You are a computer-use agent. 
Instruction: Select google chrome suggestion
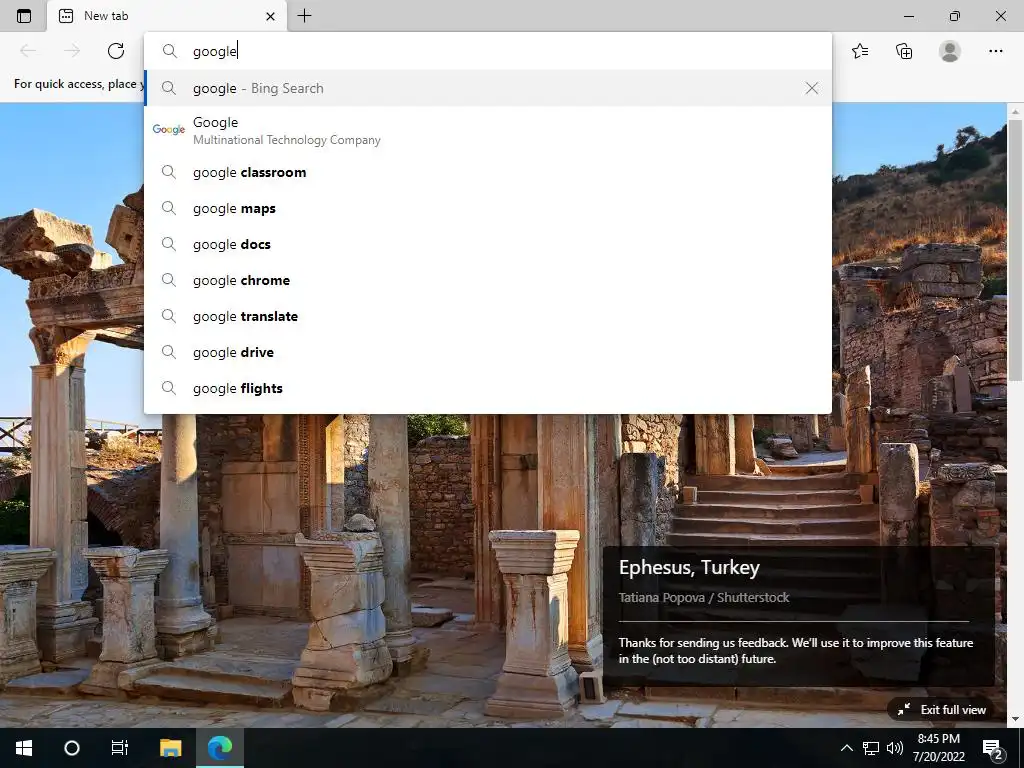point(488,280)
